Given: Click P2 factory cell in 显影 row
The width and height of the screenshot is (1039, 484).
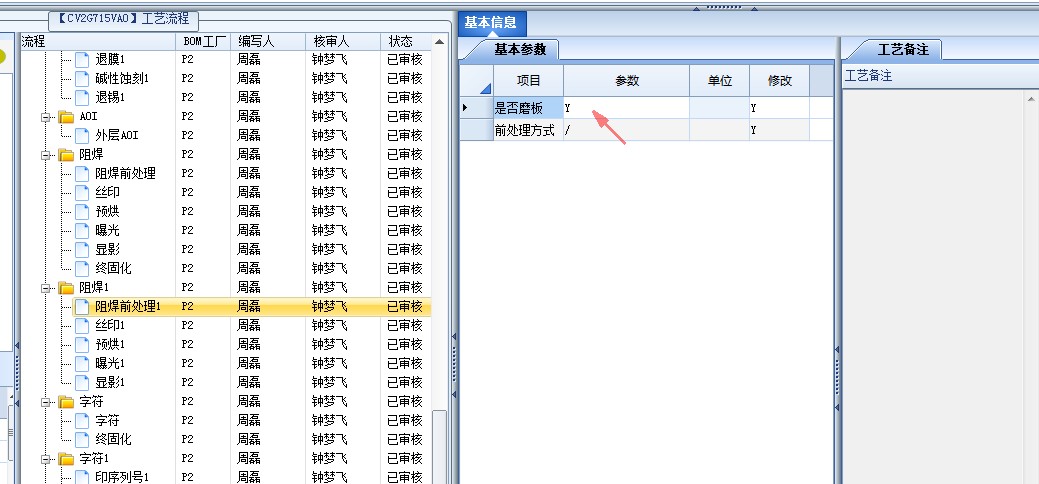Looking at the screenshot, I should click(188, 250).
